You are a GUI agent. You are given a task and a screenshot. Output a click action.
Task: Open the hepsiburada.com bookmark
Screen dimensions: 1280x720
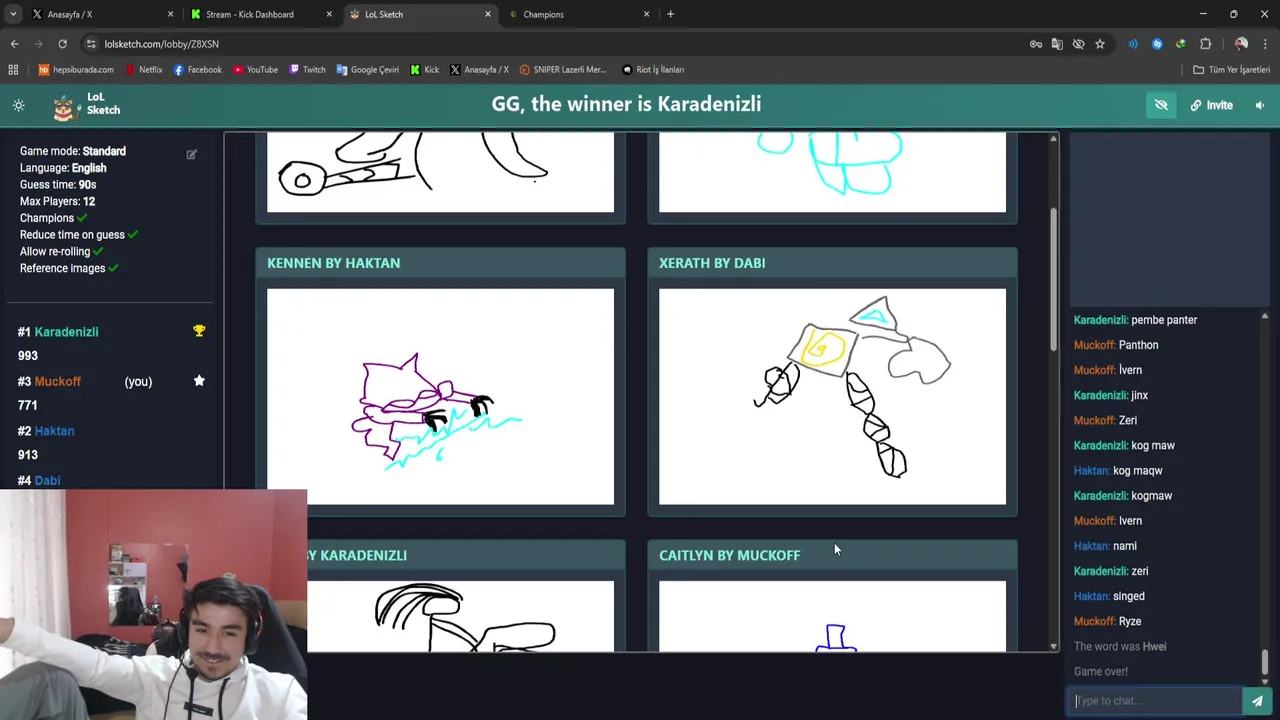pyautogui.click(x=76, y=70)
